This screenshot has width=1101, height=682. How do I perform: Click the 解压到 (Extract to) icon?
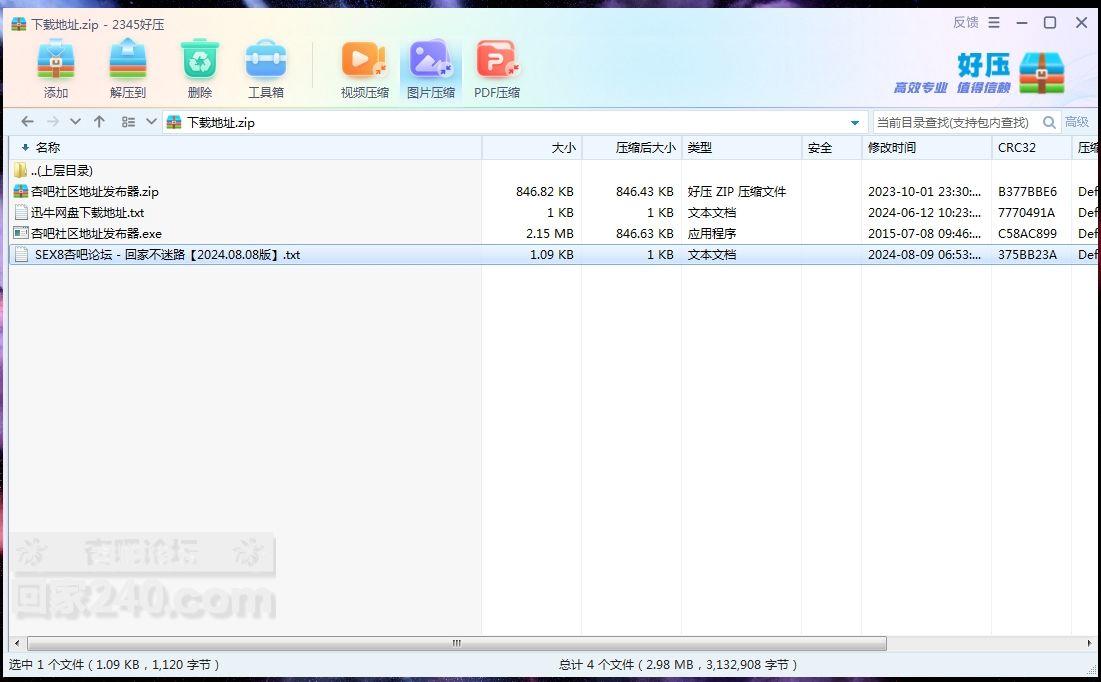tap(128, 67)
